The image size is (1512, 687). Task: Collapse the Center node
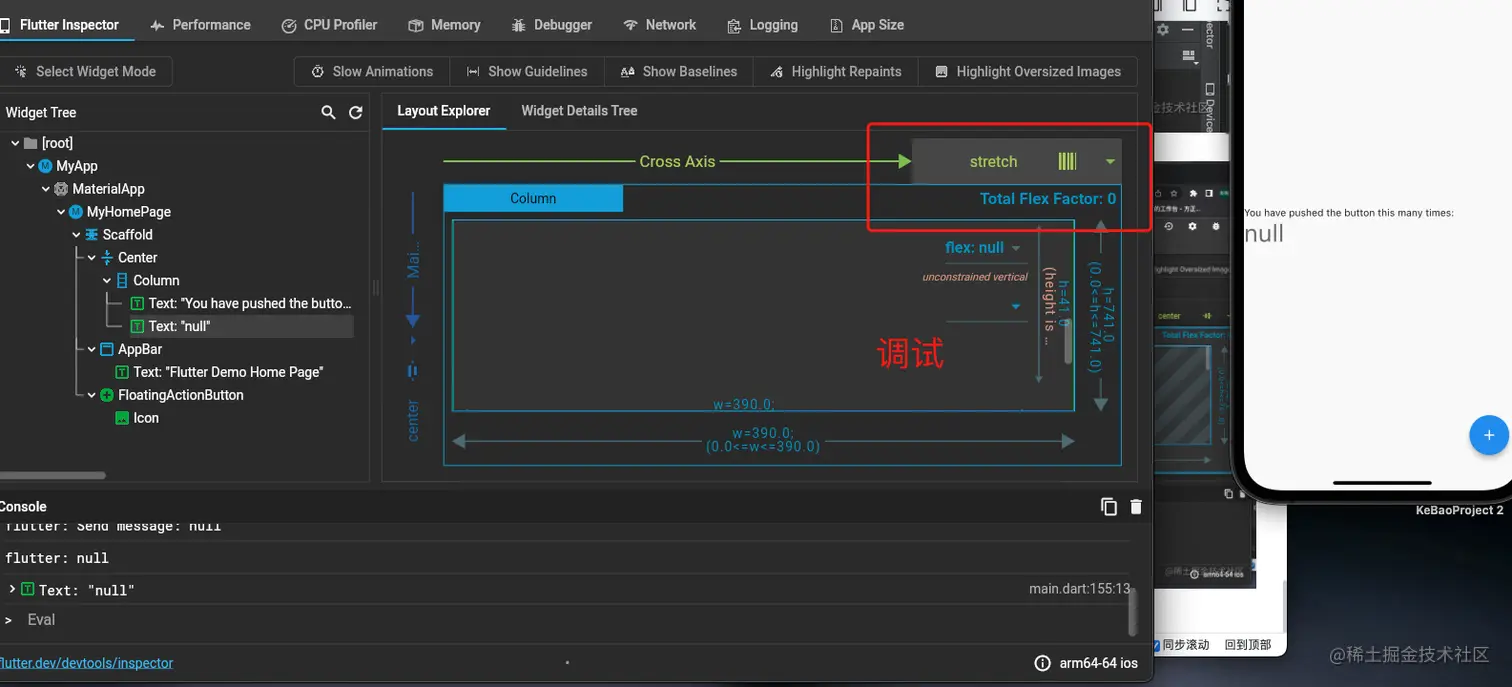pos(92,258)
